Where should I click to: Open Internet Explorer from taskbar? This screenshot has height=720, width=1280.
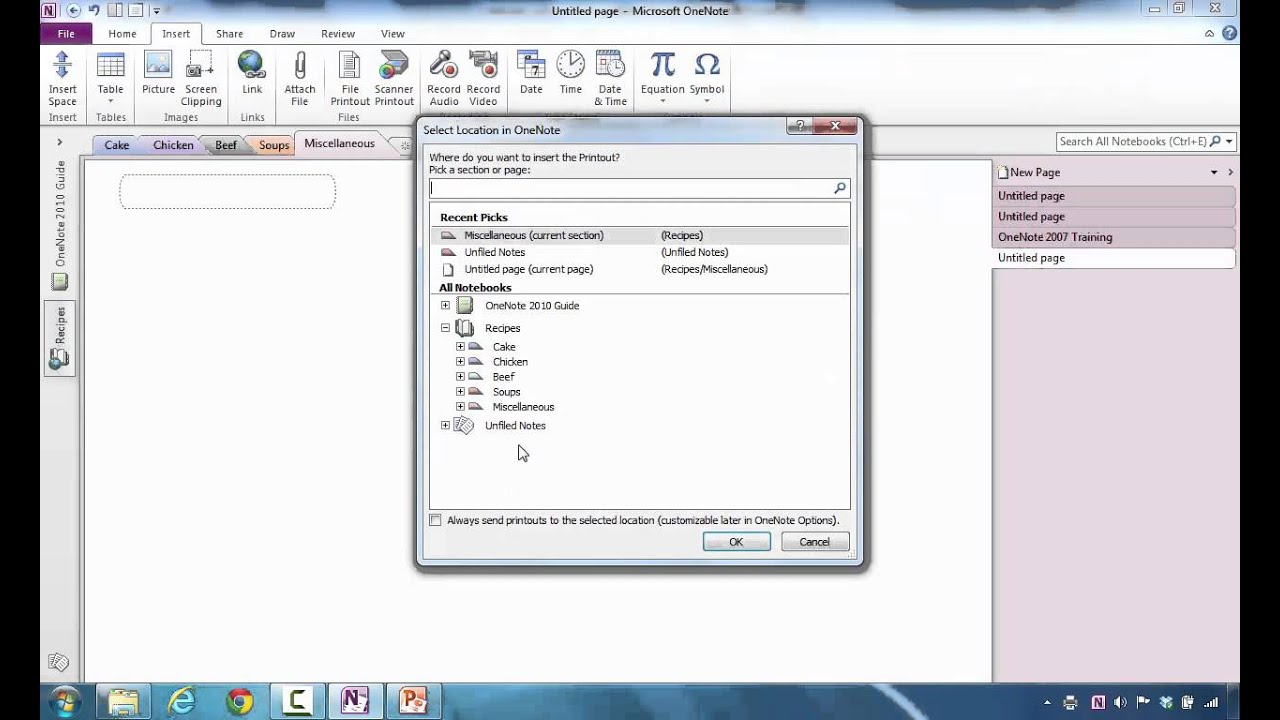182,700
